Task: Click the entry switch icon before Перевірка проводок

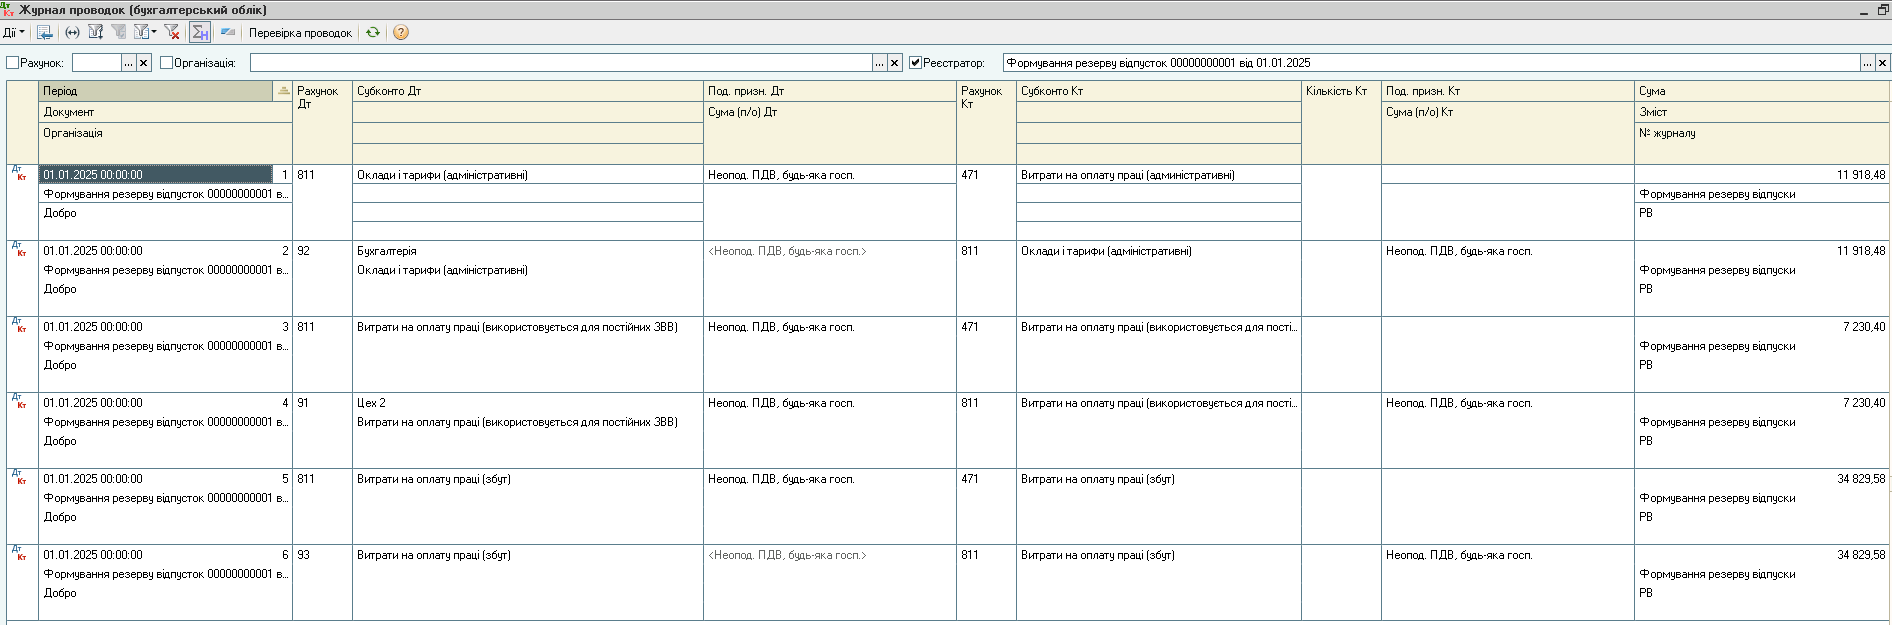Action: [228, 33]
